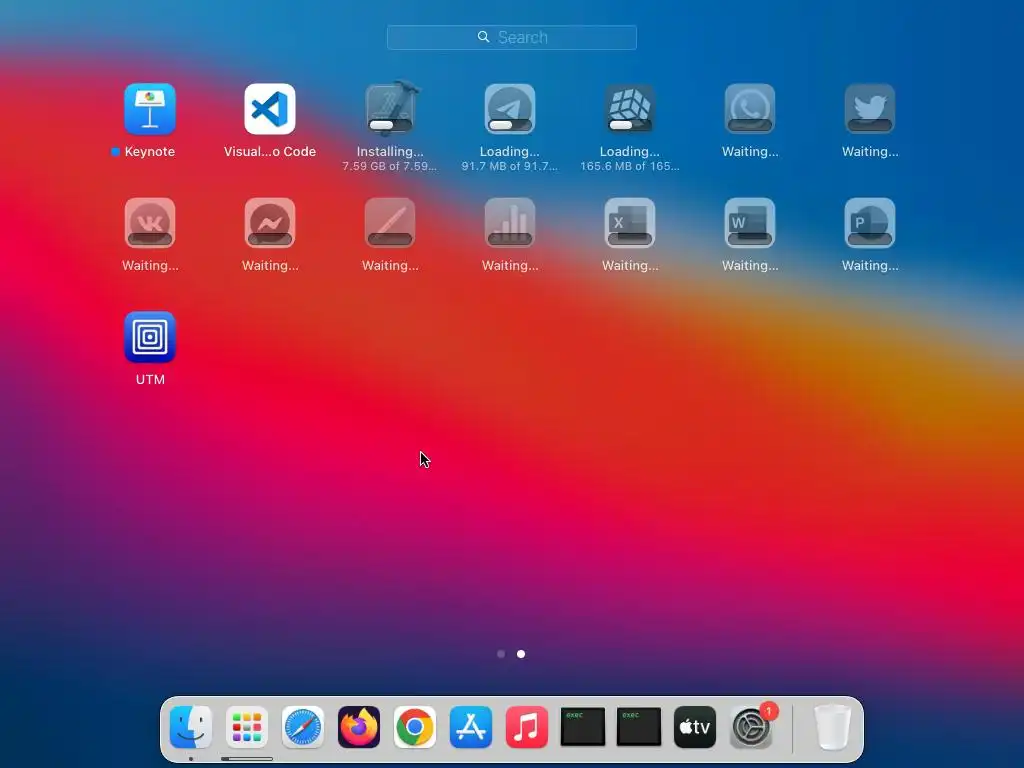Click the "165.6 MB of 165..." size text

pyautogui.click(x=630, y=167)
